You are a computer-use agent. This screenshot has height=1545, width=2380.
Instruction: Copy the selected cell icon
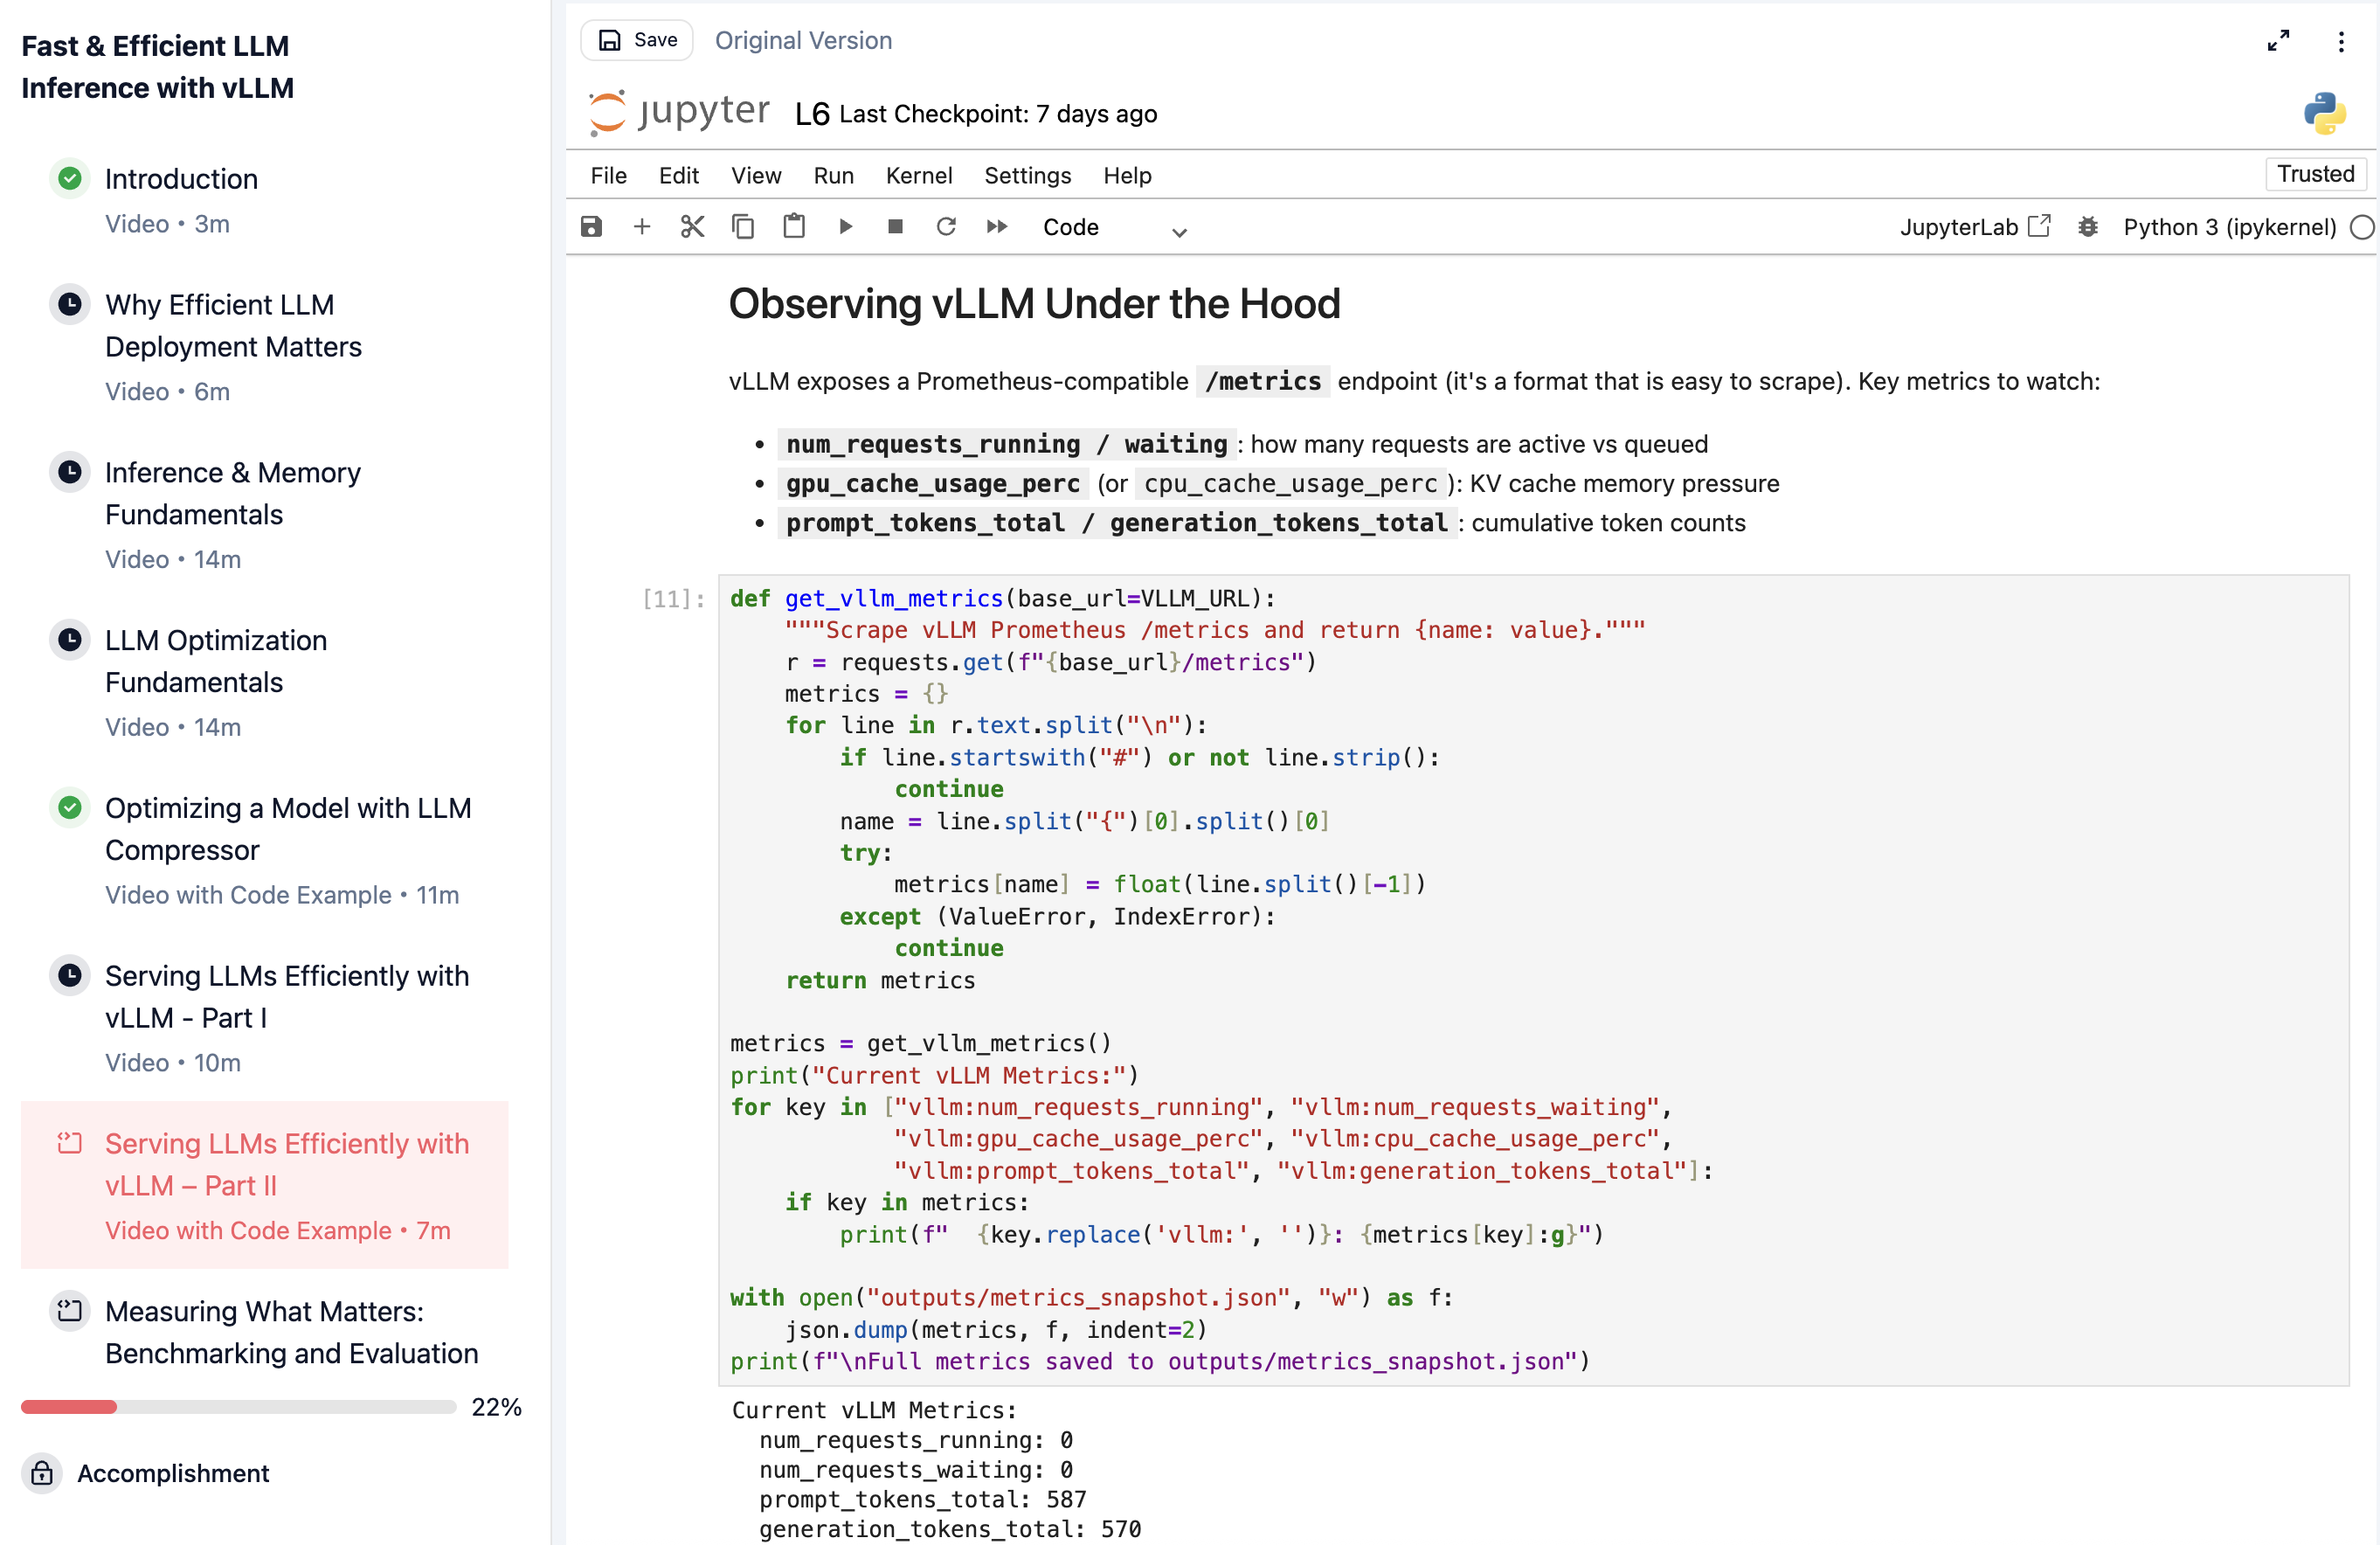(743, 227)
